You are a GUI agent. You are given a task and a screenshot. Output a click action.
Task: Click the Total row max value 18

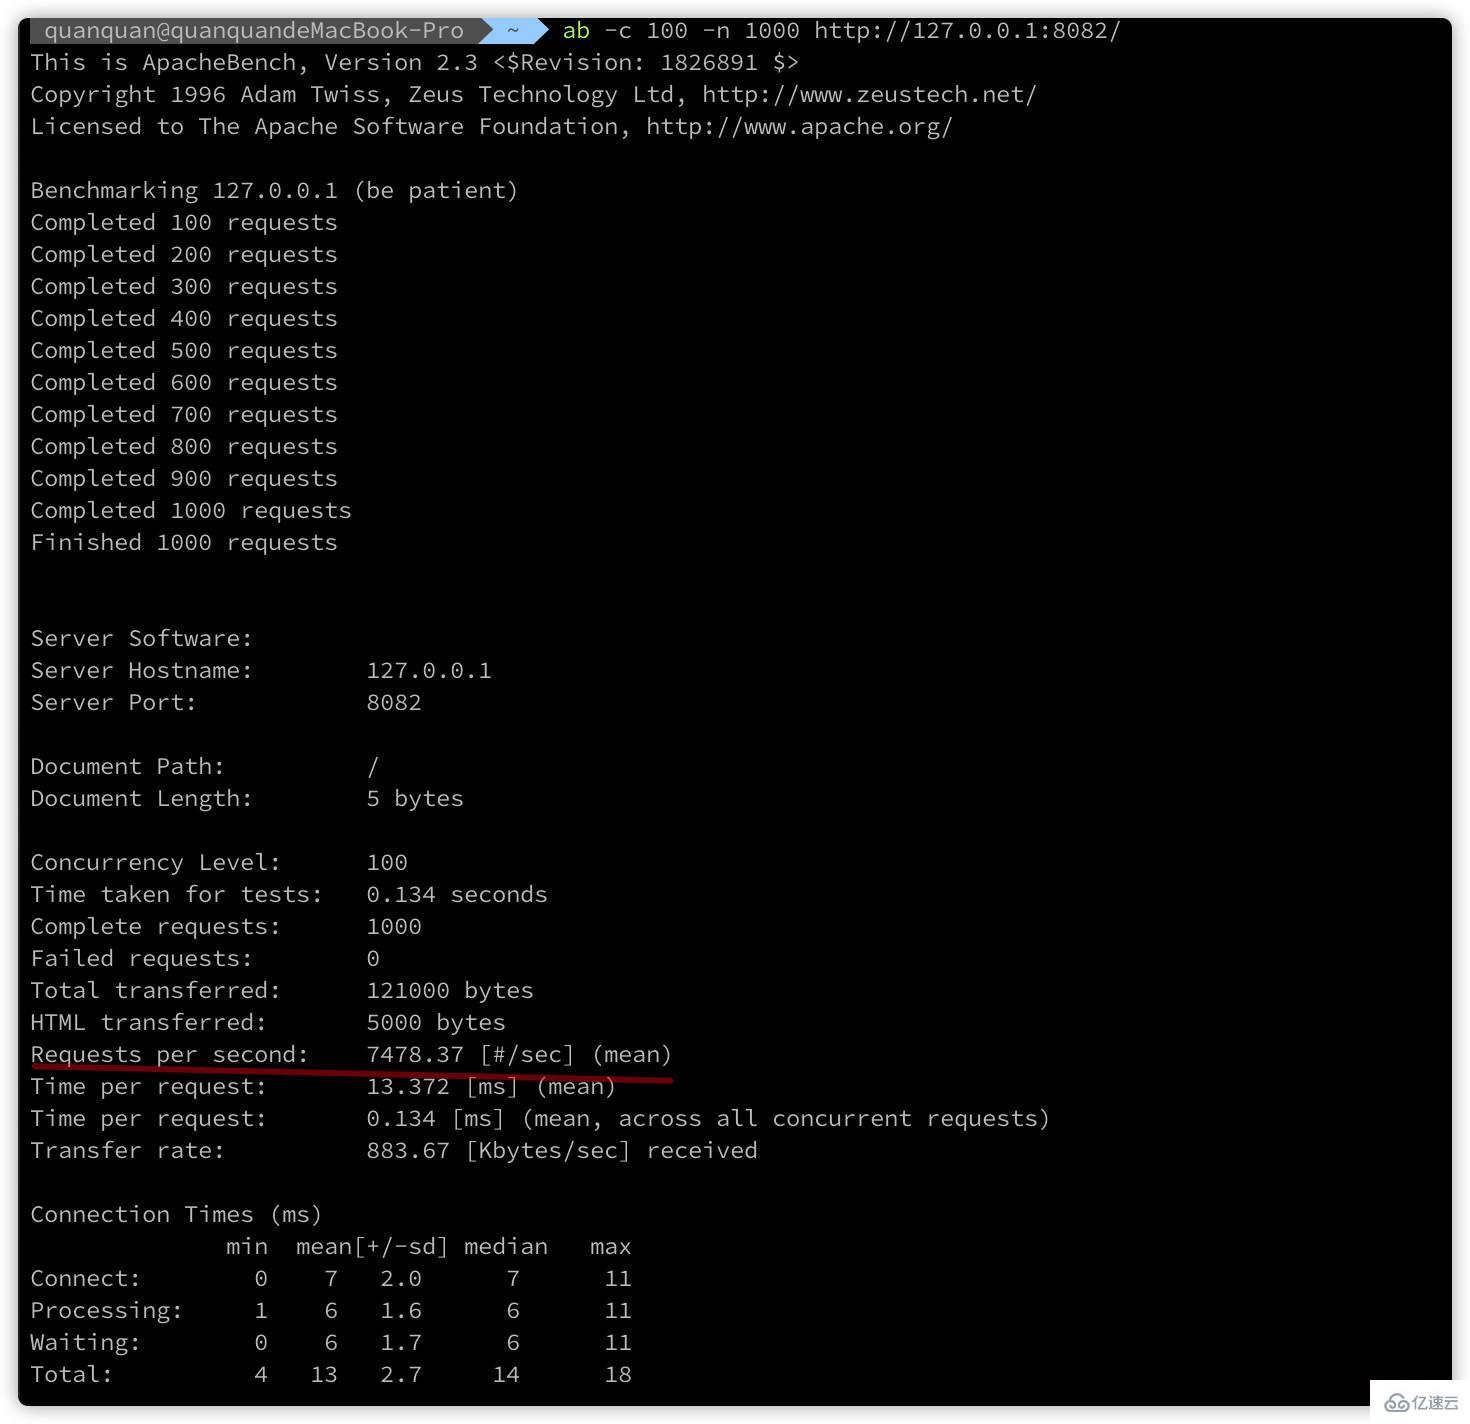(x=618, y=1374)
